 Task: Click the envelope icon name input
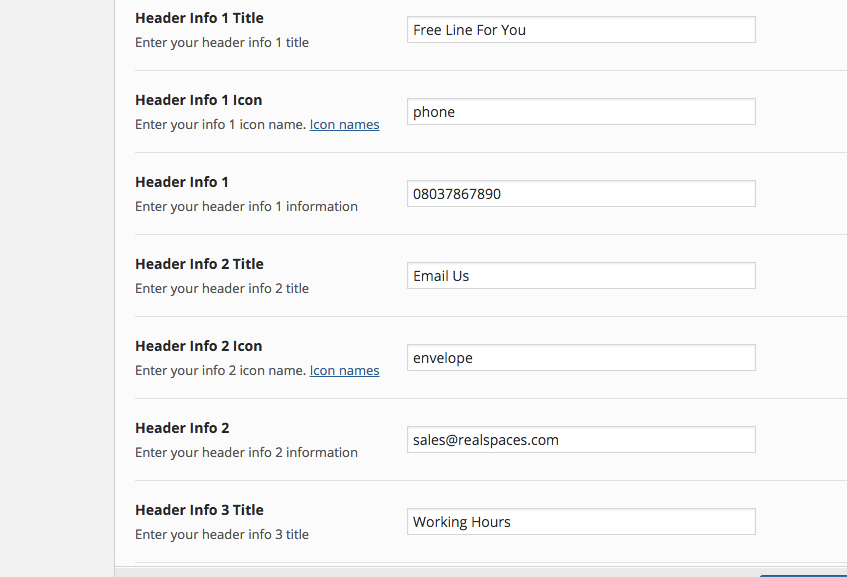tap(581, 358)
